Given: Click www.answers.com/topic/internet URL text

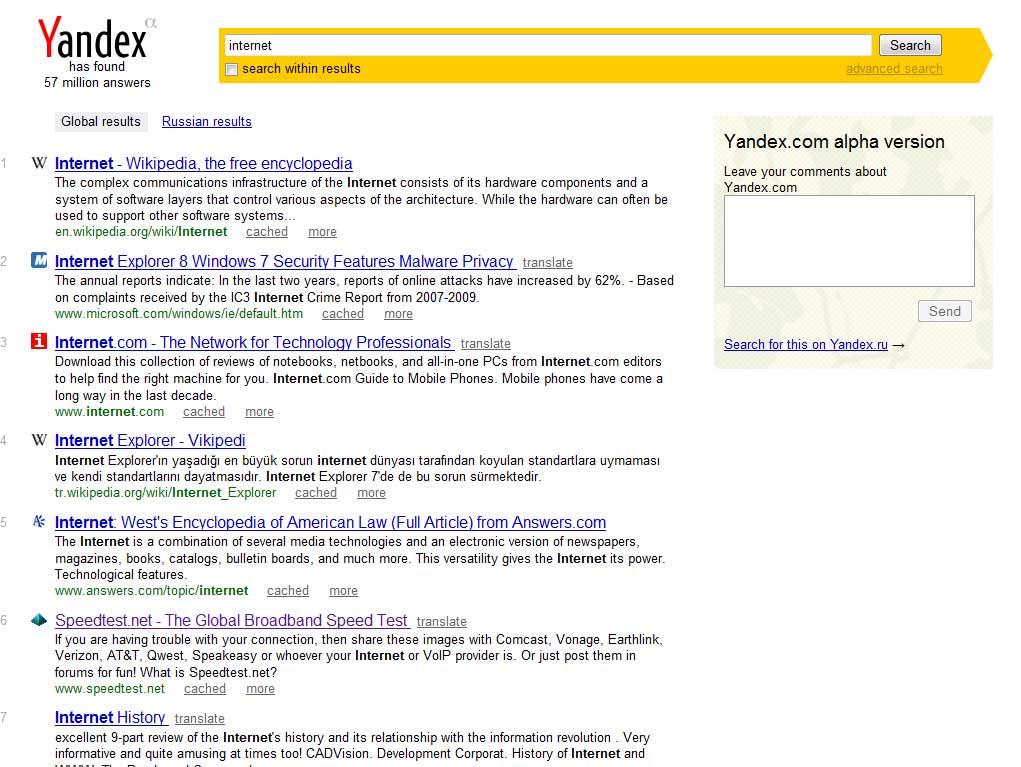Looking at the screenshot, I should coord(152,591).
